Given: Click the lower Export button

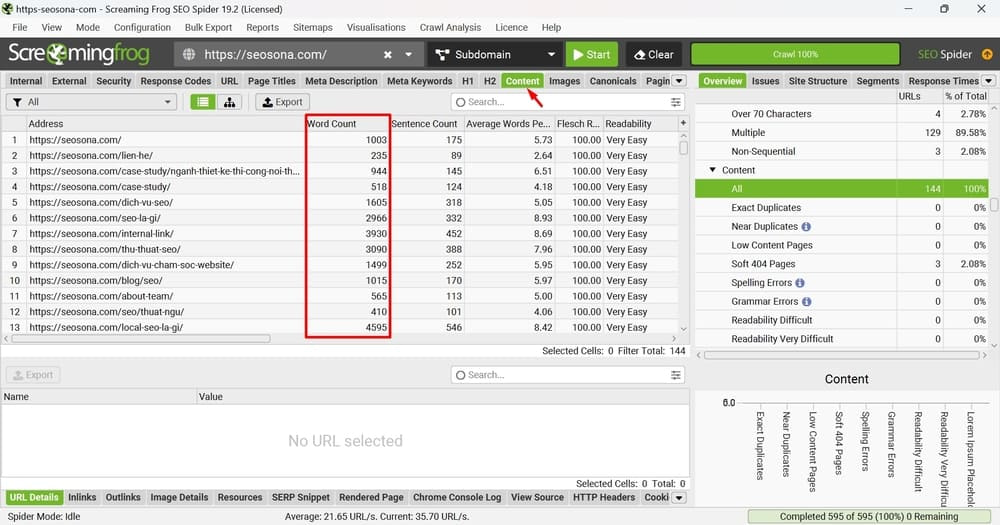Looking at the screenshot, I should [33, 375].
